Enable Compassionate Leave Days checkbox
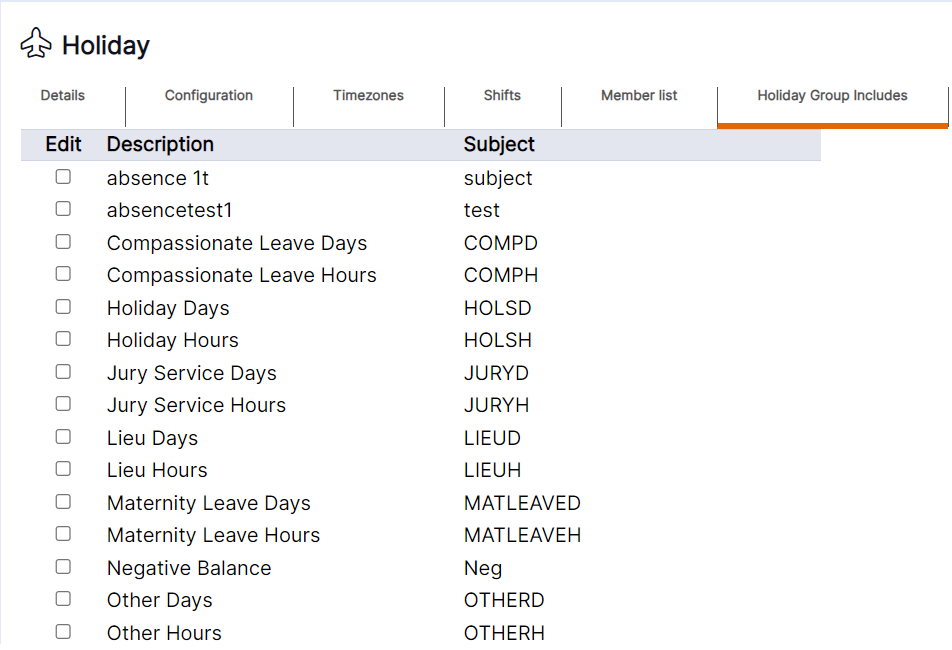This screenshot has height=650, width=952. tap(63, 242)
